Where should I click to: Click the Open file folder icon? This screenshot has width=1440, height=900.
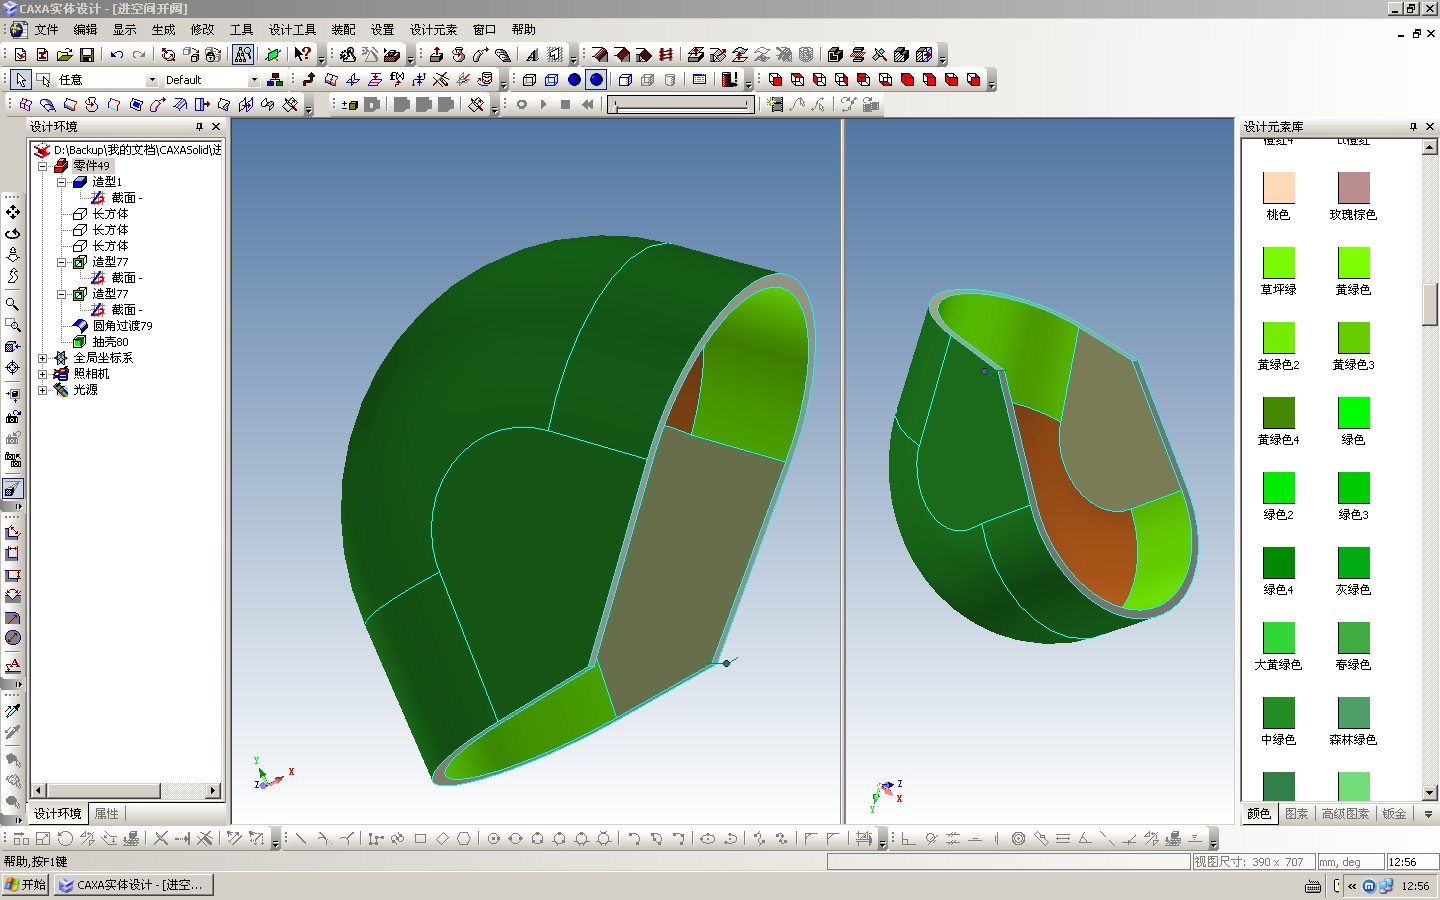click(x=64, y=55)
